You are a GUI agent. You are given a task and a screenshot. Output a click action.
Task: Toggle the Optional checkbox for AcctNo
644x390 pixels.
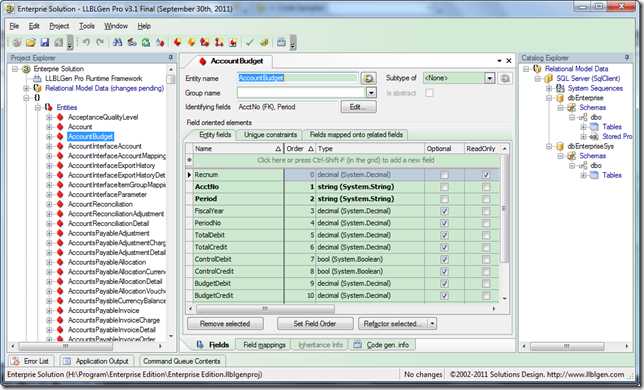(444, 187)
